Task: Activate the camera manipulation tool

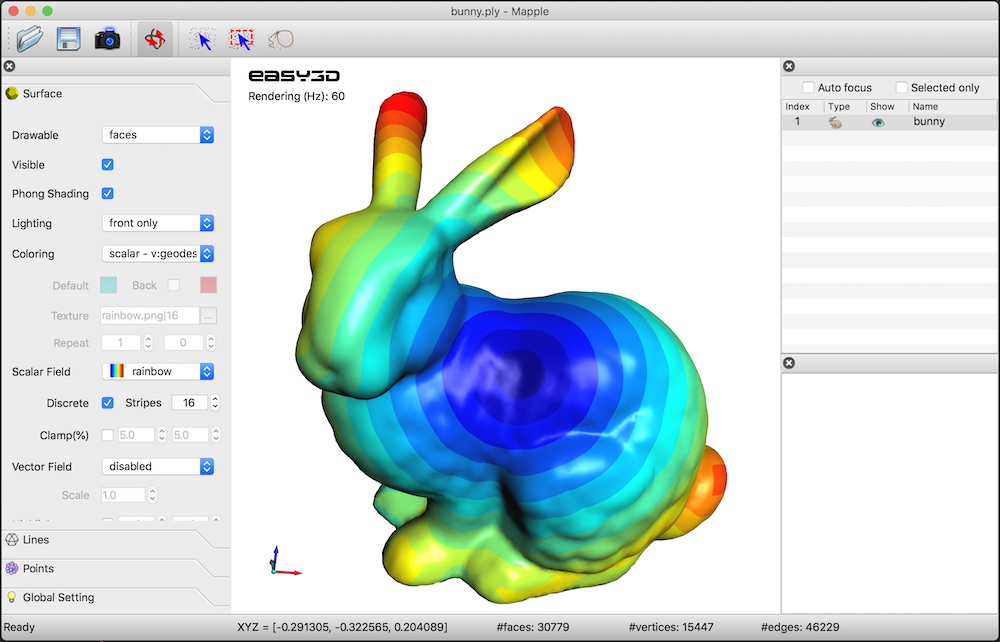Action: tap(154, 39)
